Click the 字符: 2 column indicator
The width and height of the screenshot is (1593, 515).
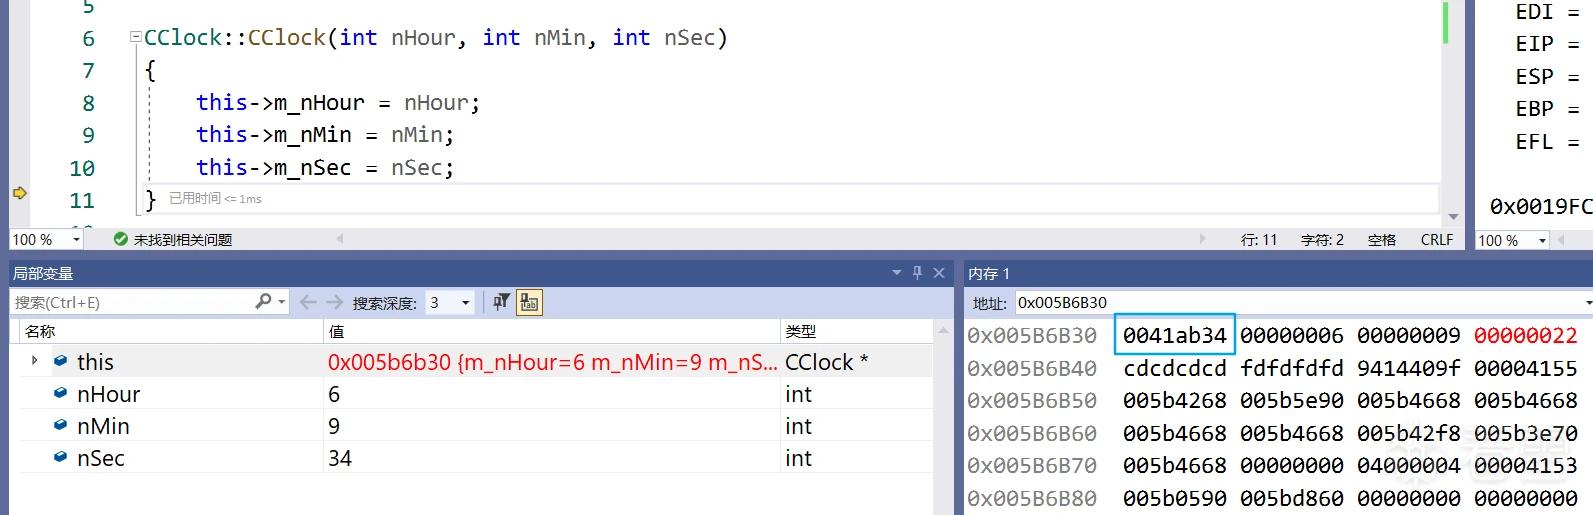click(x=1322, y=240)
